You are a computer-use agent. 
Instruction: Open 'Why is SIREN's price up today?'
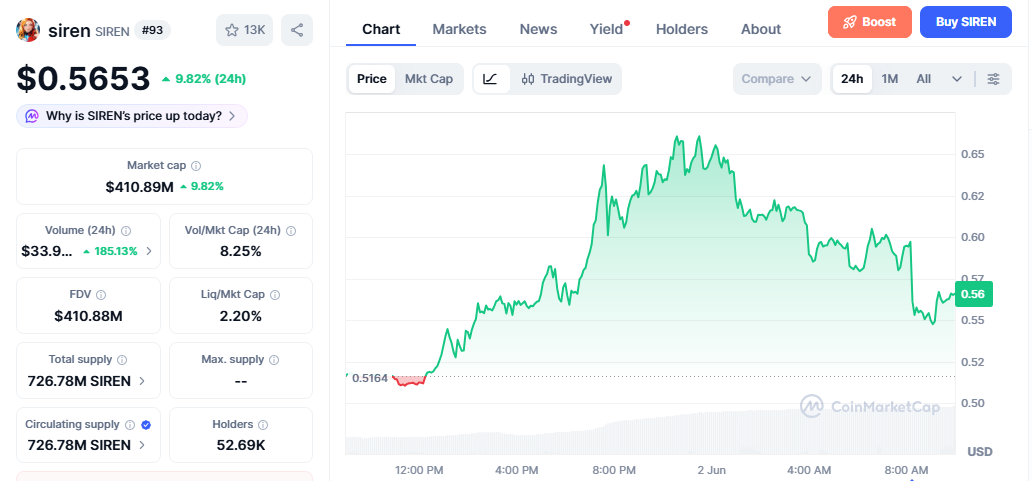(132, 116)
